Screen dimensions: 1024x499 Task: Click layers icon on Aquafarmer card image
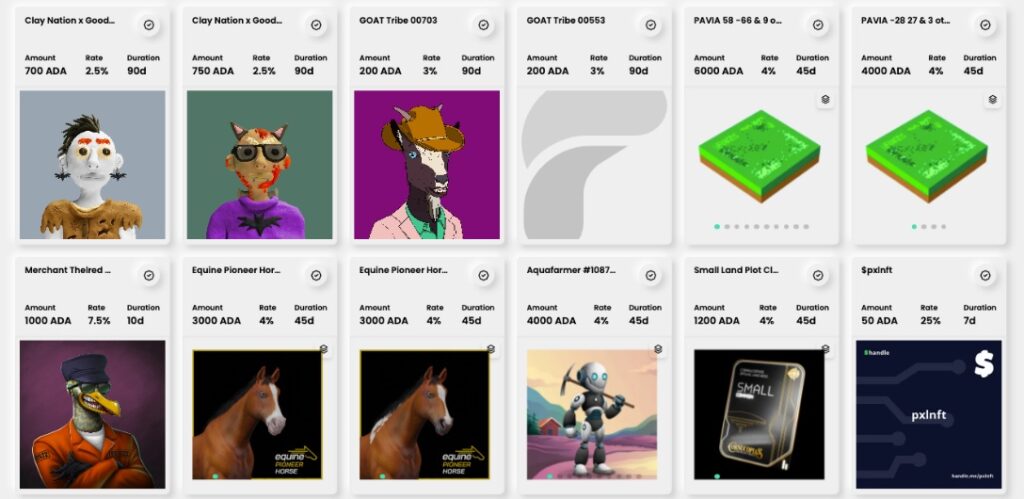click(x=658, y=349)
